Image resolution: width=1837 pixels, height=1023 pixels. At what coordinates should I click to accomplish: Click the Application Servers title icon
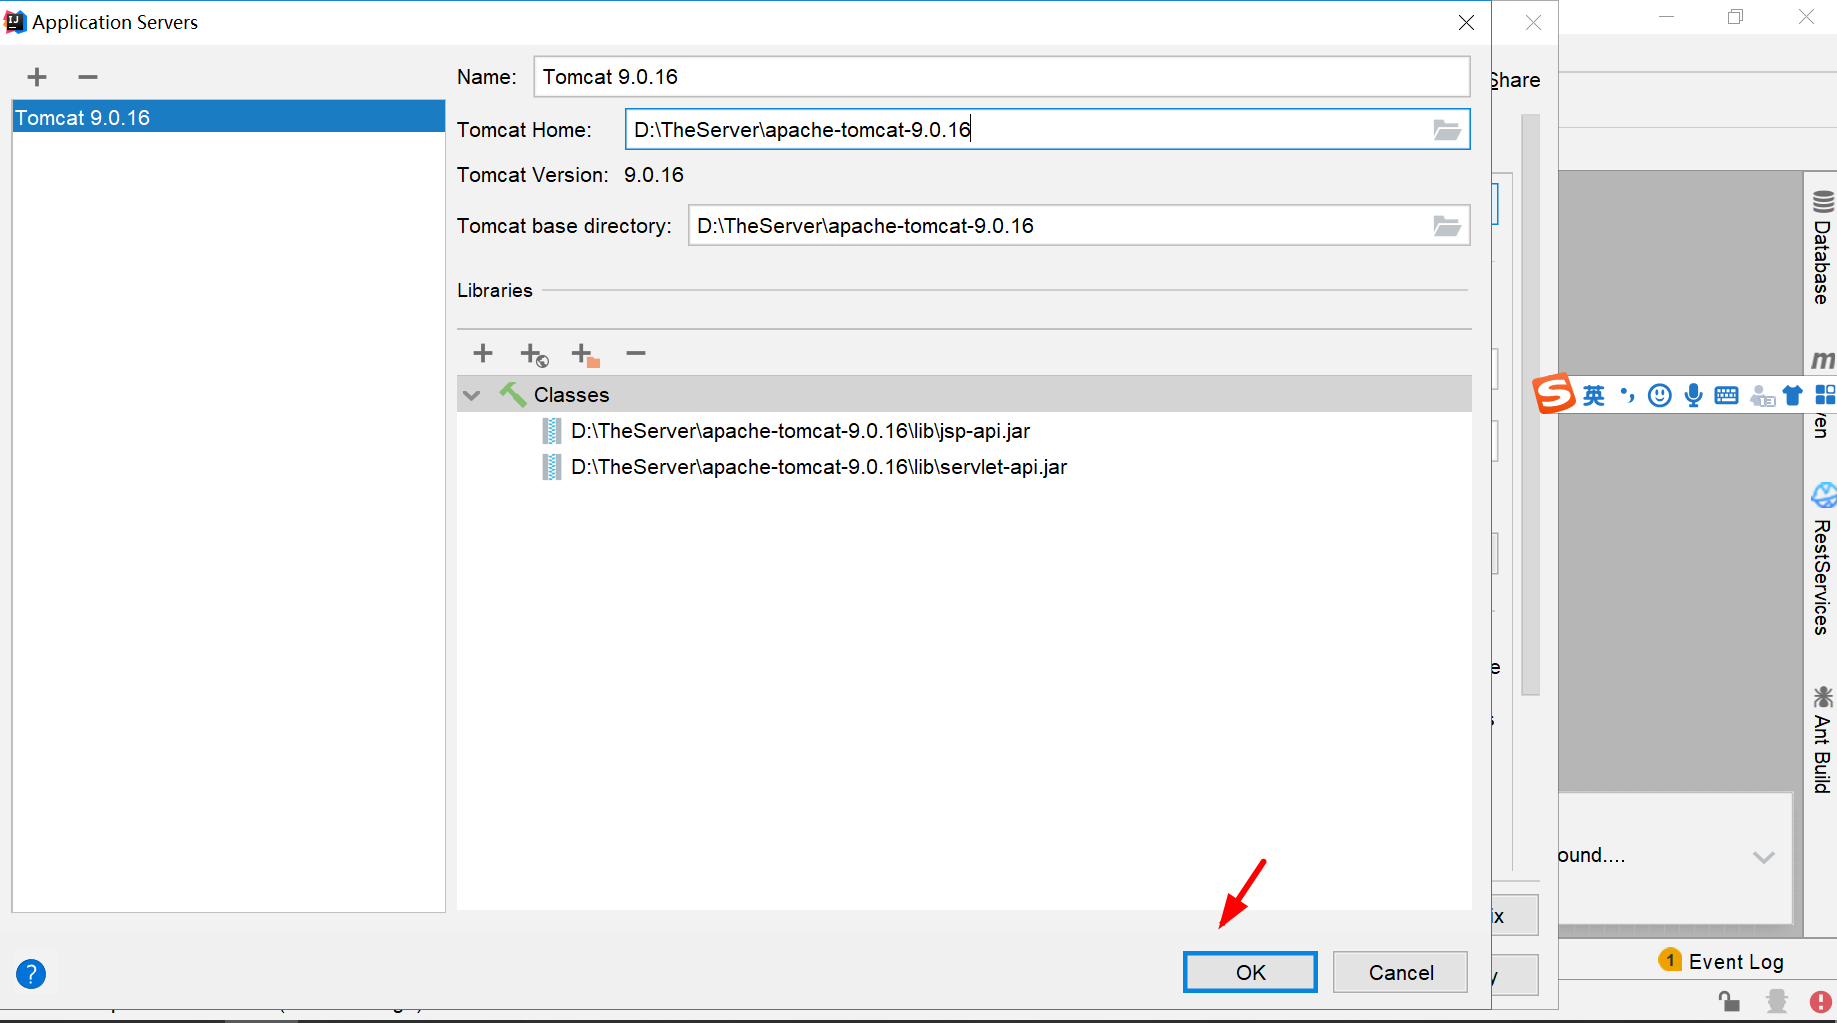15,22
